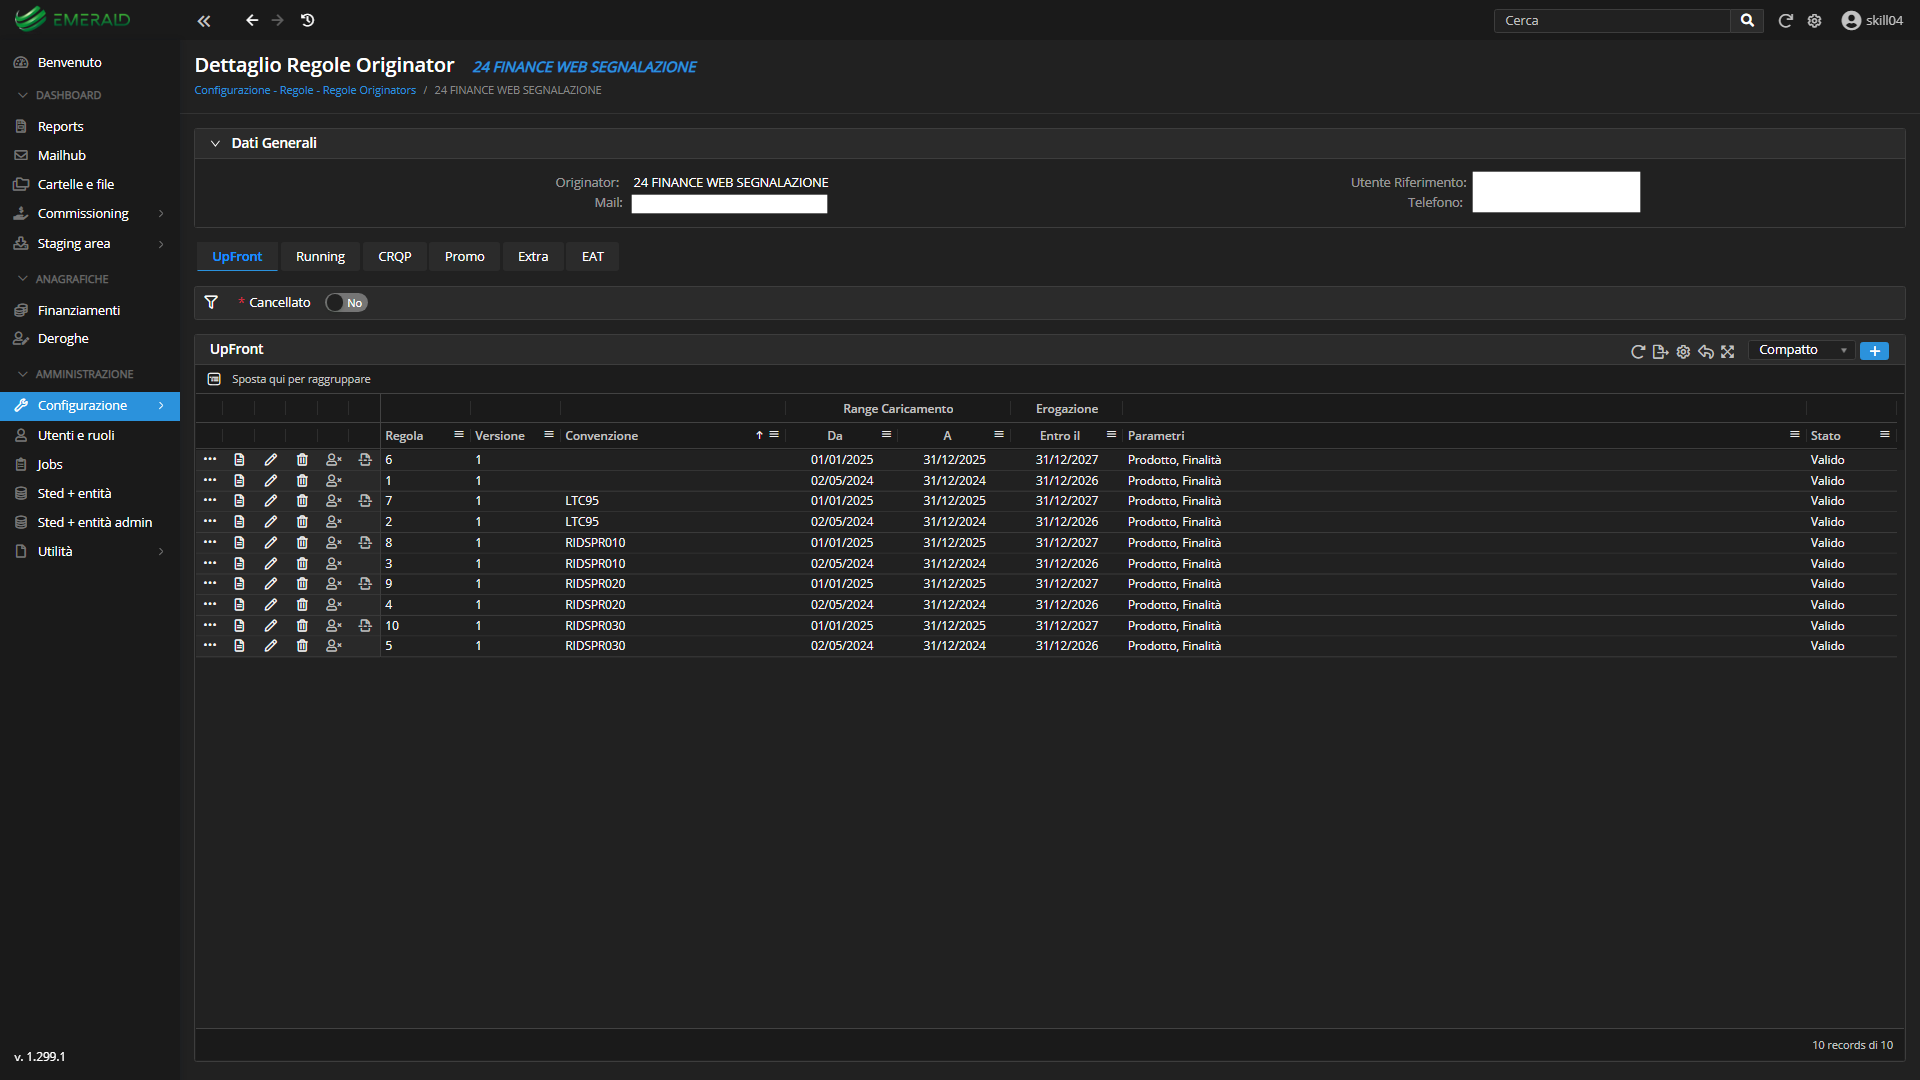
Task: Click into the Cerca search field
Action: point(1612,20)
